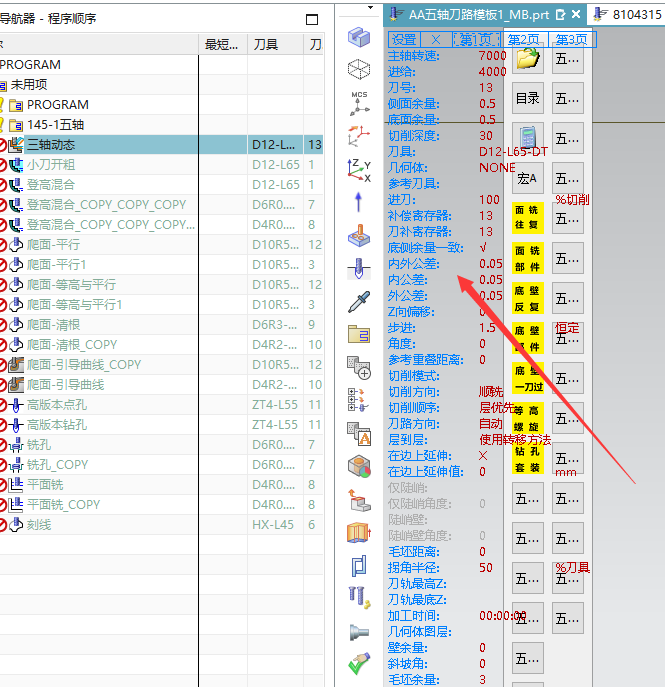Click the yellow 等高螺旋 button
The image size is (665, 687).
528,418
